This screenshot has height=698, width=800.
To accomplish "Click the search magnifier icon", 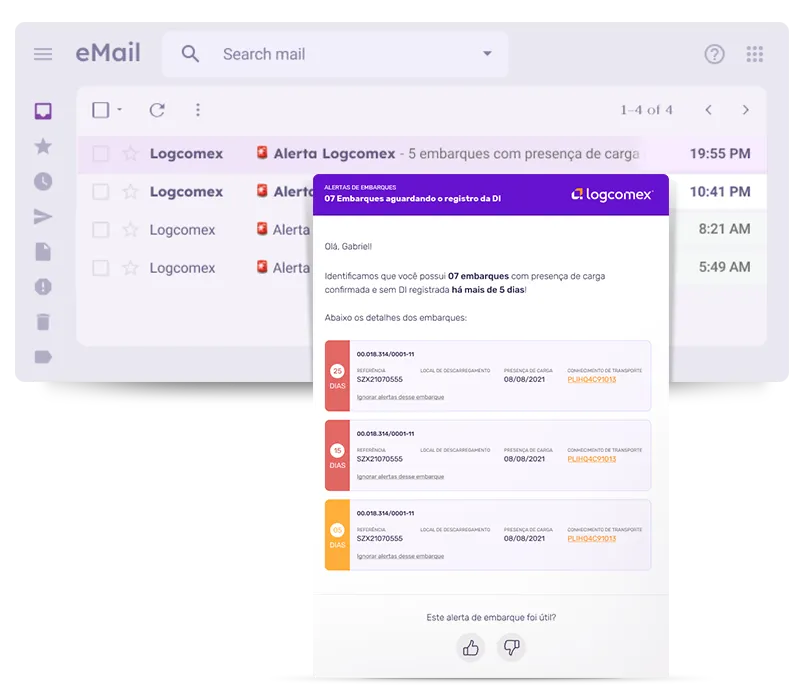I will point(190,54).
